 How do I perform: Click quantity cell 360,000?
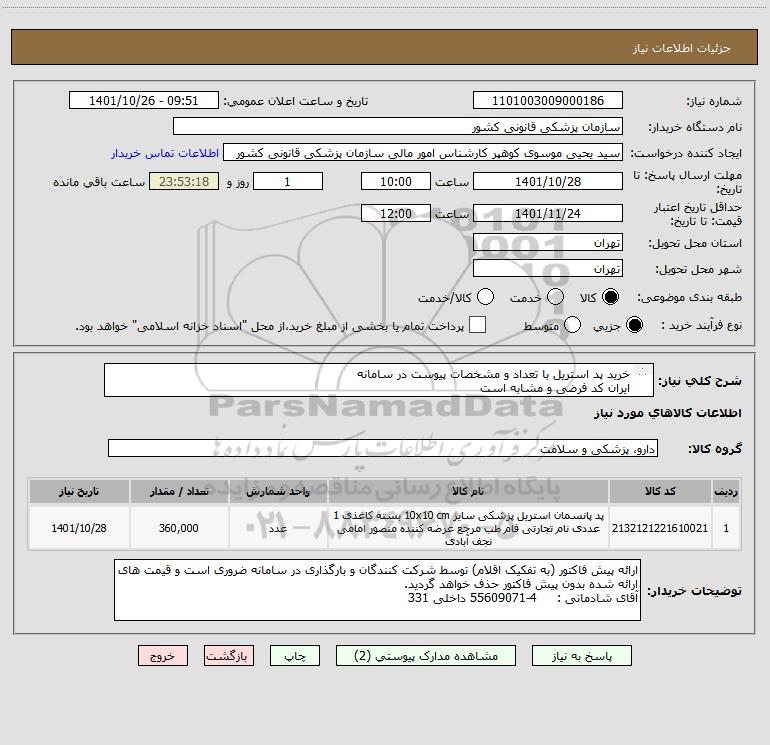pos(179,528)
